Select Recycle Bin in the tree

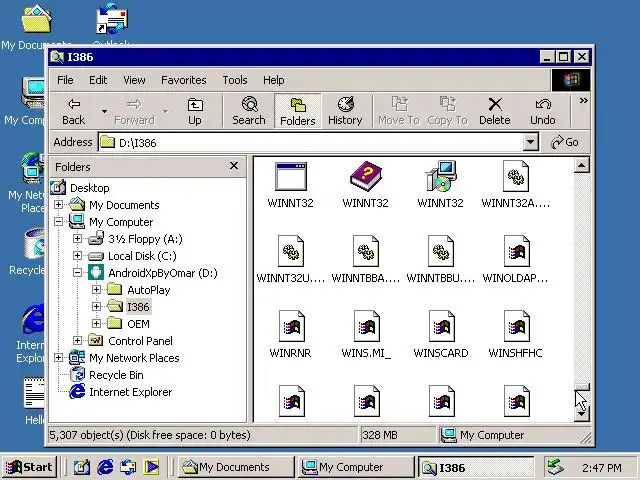coord(116,375)
